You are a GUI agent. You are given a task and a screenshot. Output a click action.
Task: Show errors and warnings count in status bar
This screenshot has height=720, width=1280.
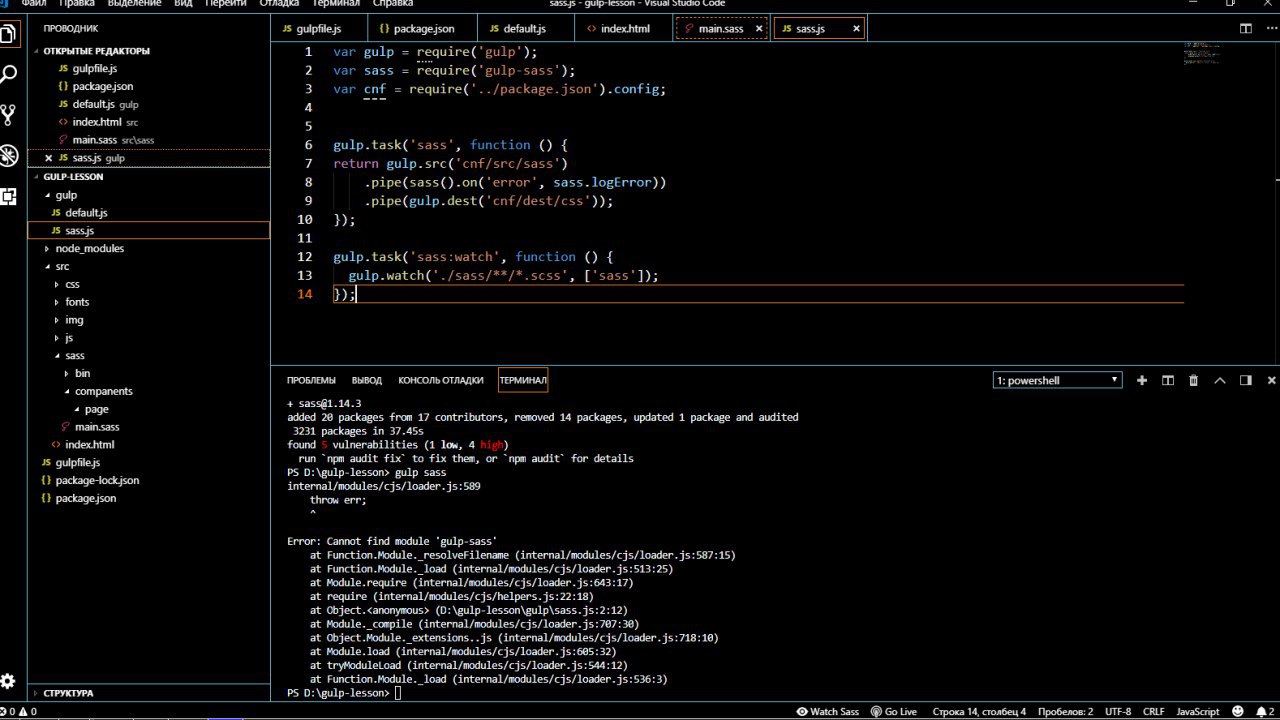click(19, 711)
